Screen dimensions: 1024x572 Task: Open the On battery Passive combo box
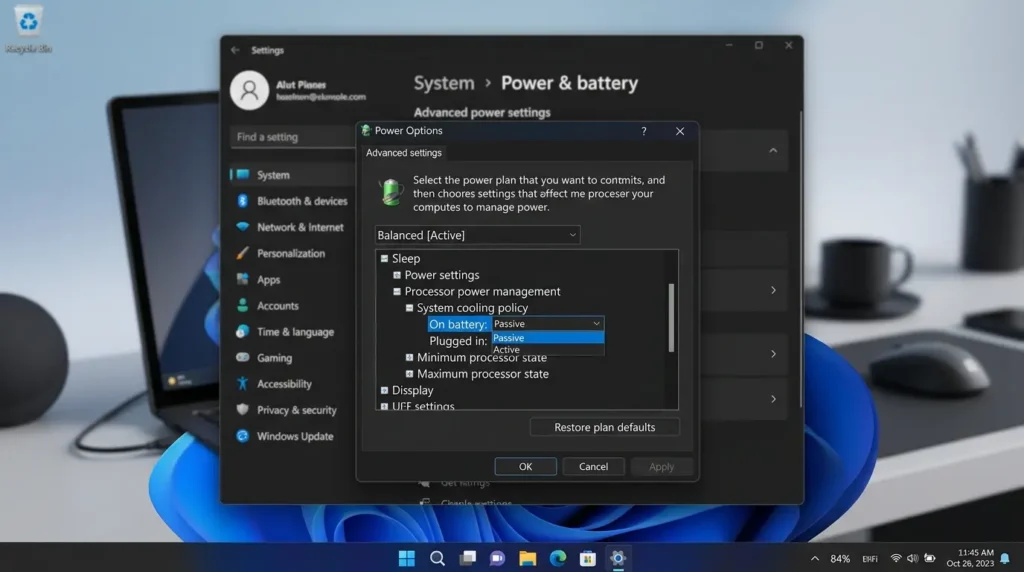pos(548,324)
